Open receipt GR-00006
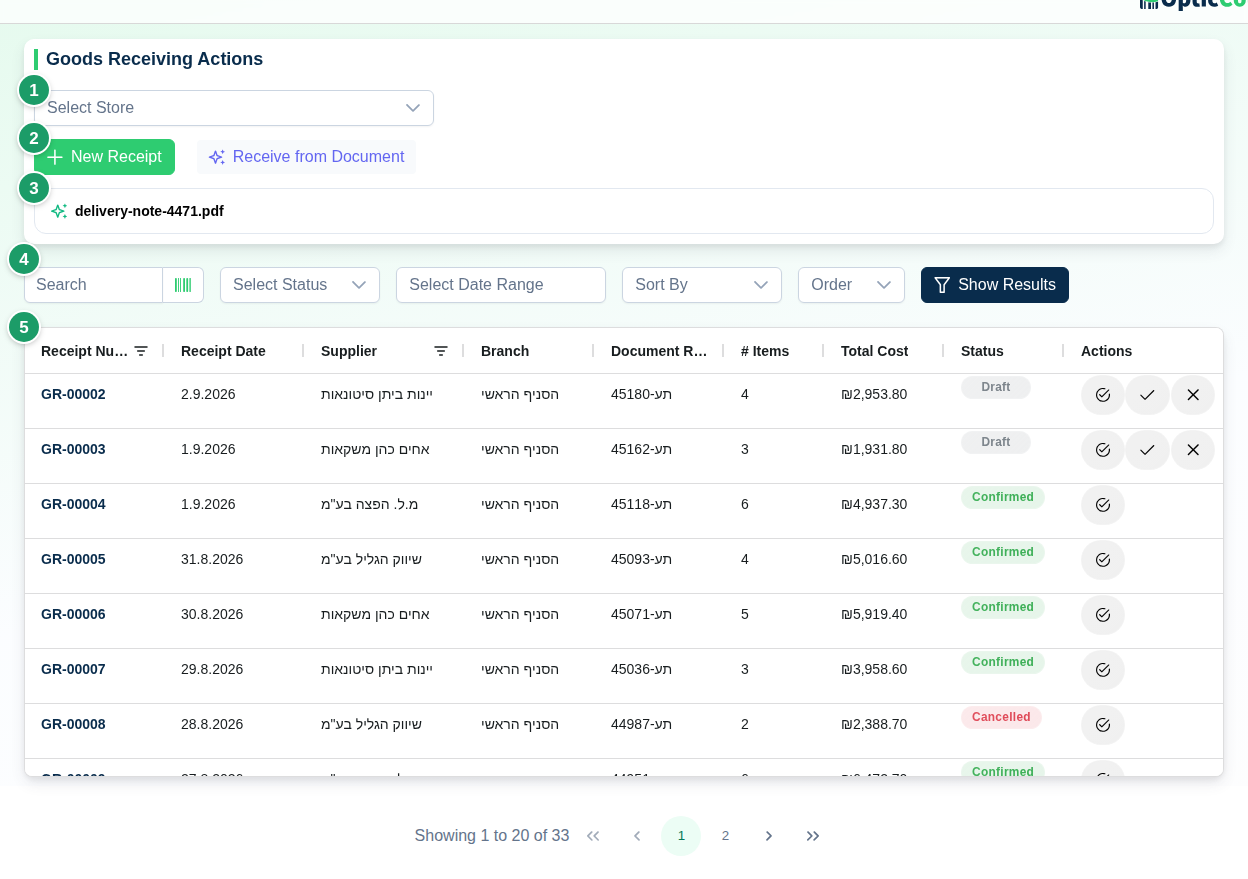The width and height of the screenshot is (1248, 879). tap(73, 614)
